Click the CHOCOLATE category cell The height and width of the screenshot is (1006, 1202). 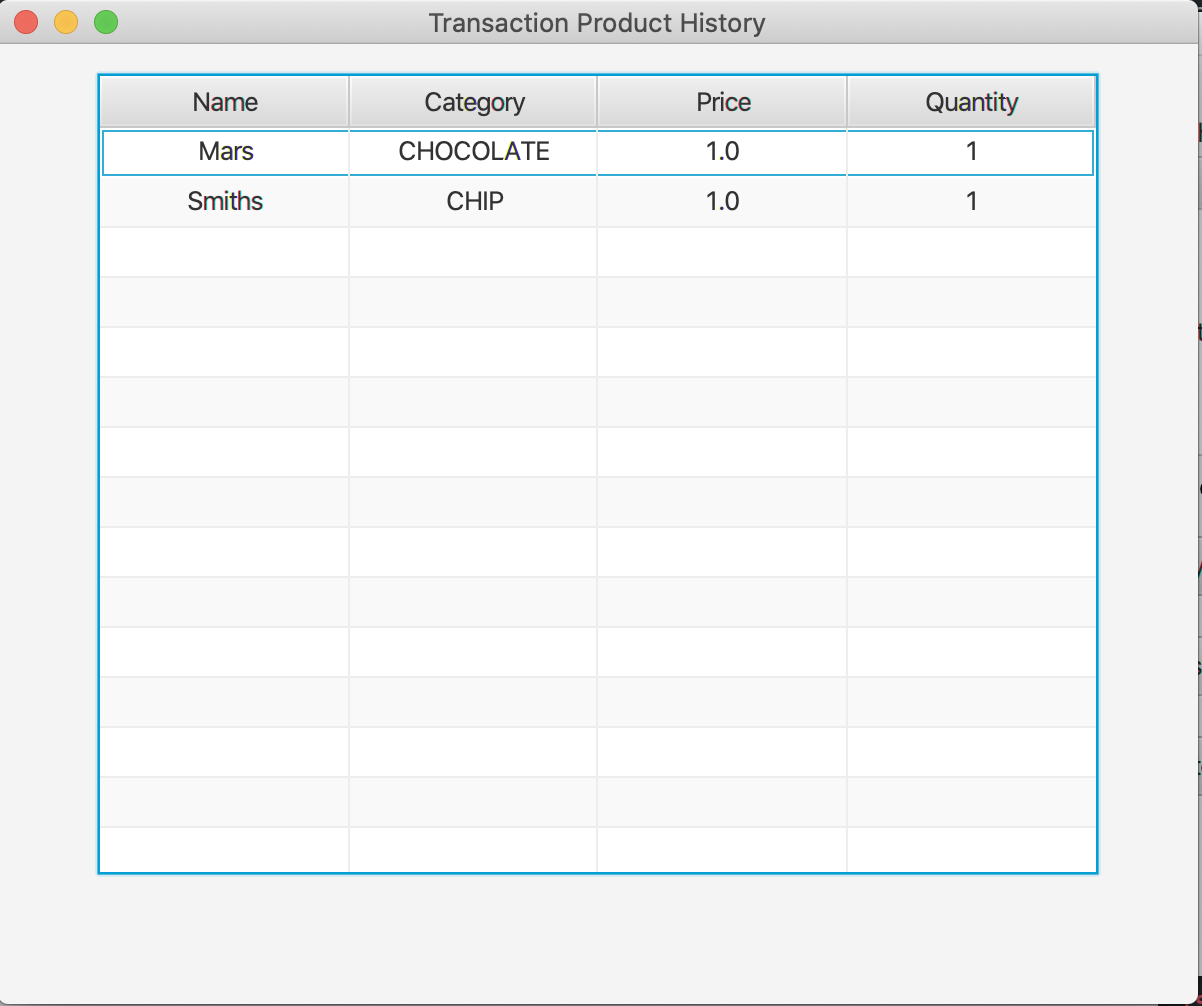click(473, 151)
